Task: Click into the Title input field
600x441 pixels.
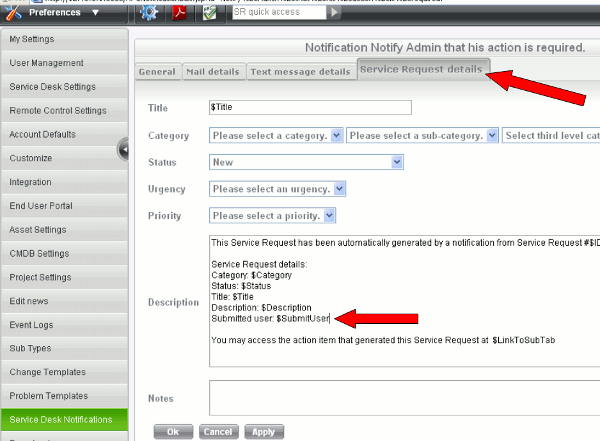Action: click(310, 108)
